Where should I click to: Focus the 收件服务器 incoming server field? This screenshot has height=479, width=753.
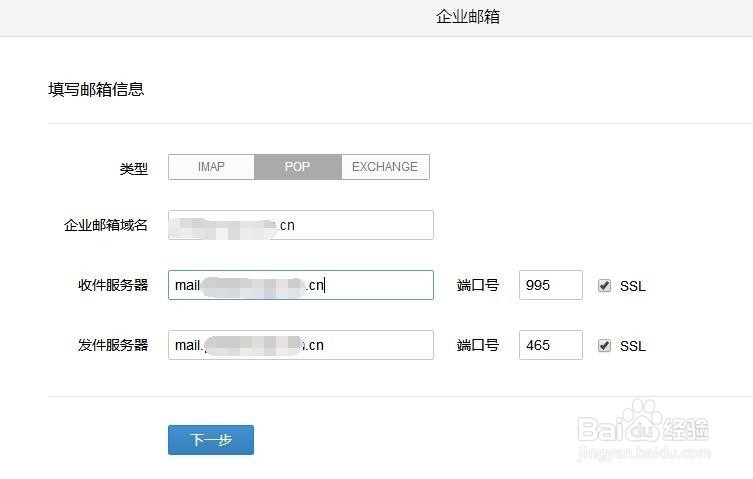[300, 285]
